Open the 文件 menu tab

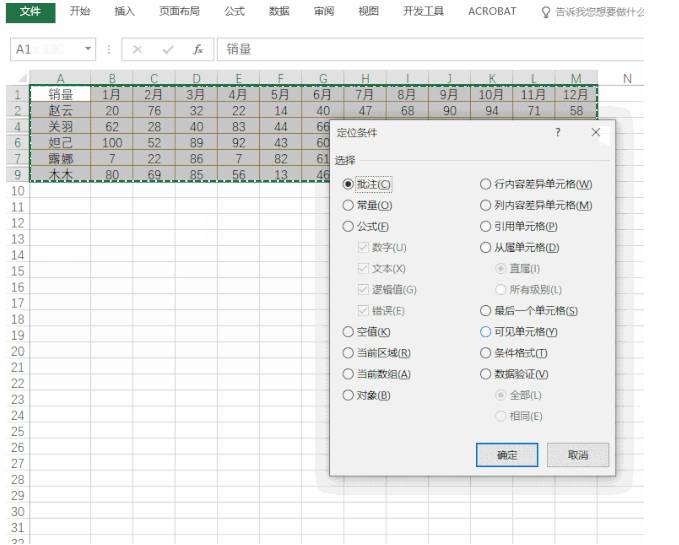(x=30, y=12)
